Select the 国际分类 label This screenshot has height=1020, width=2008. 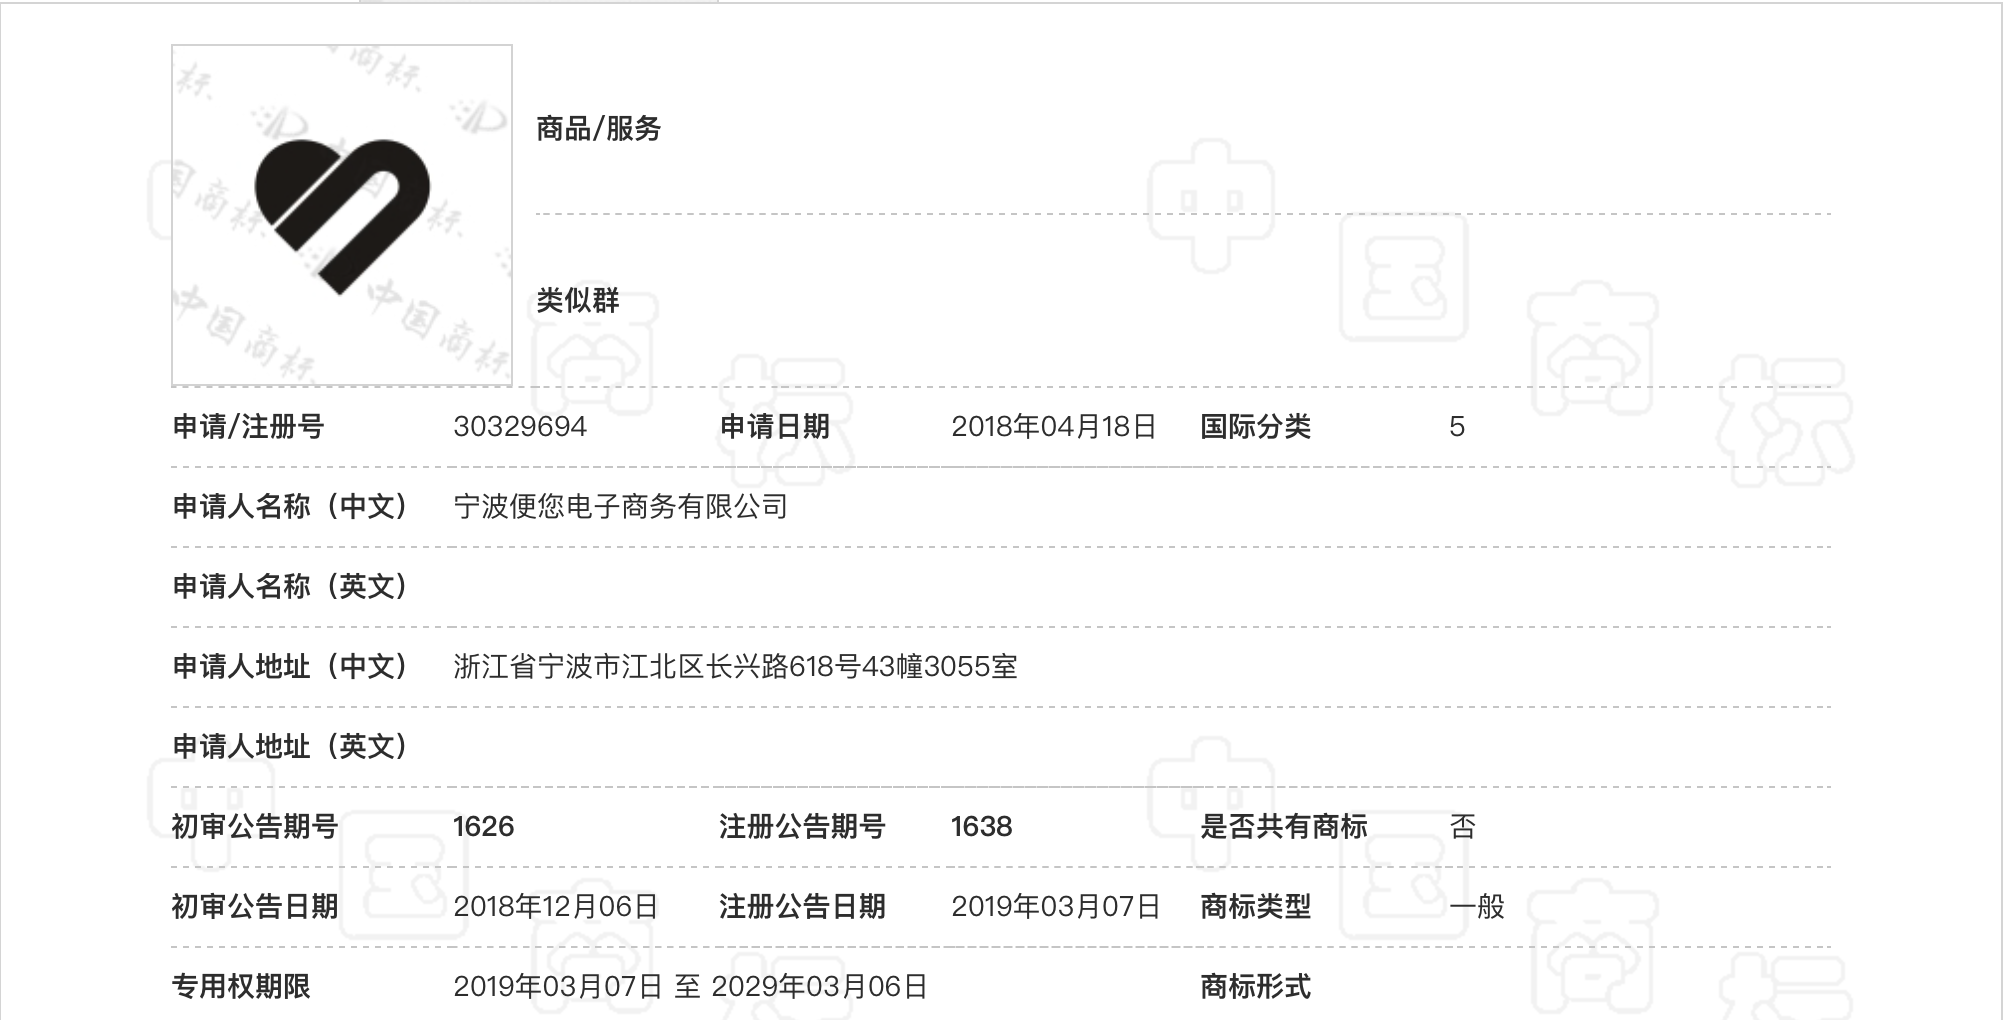click(x=1255, y=427)
